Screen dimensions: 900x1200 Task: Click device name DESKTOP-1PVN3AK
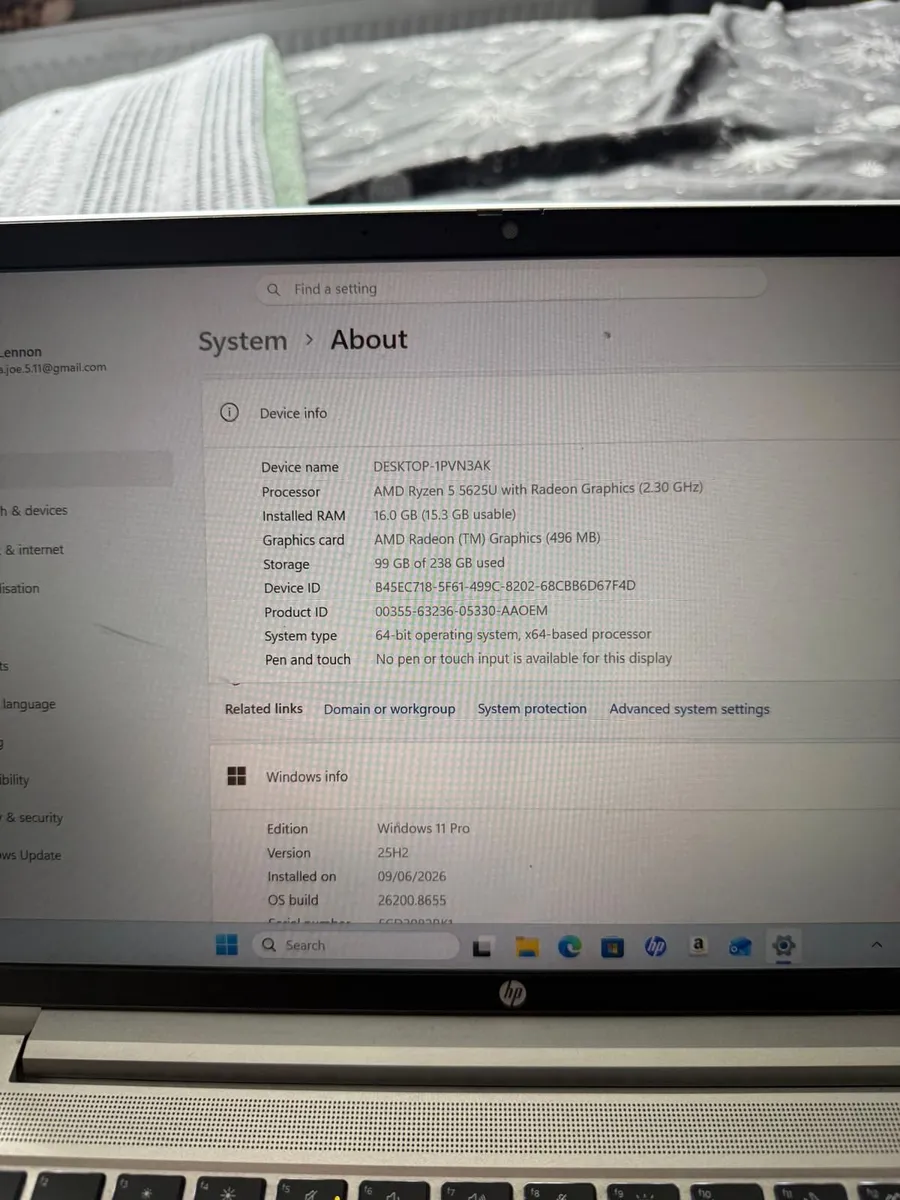(432, 466)
